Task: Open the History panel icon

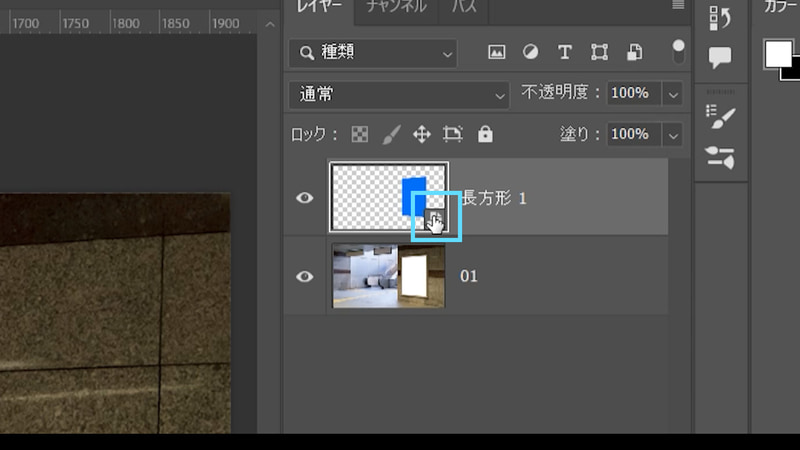Action: click(720, 18)
